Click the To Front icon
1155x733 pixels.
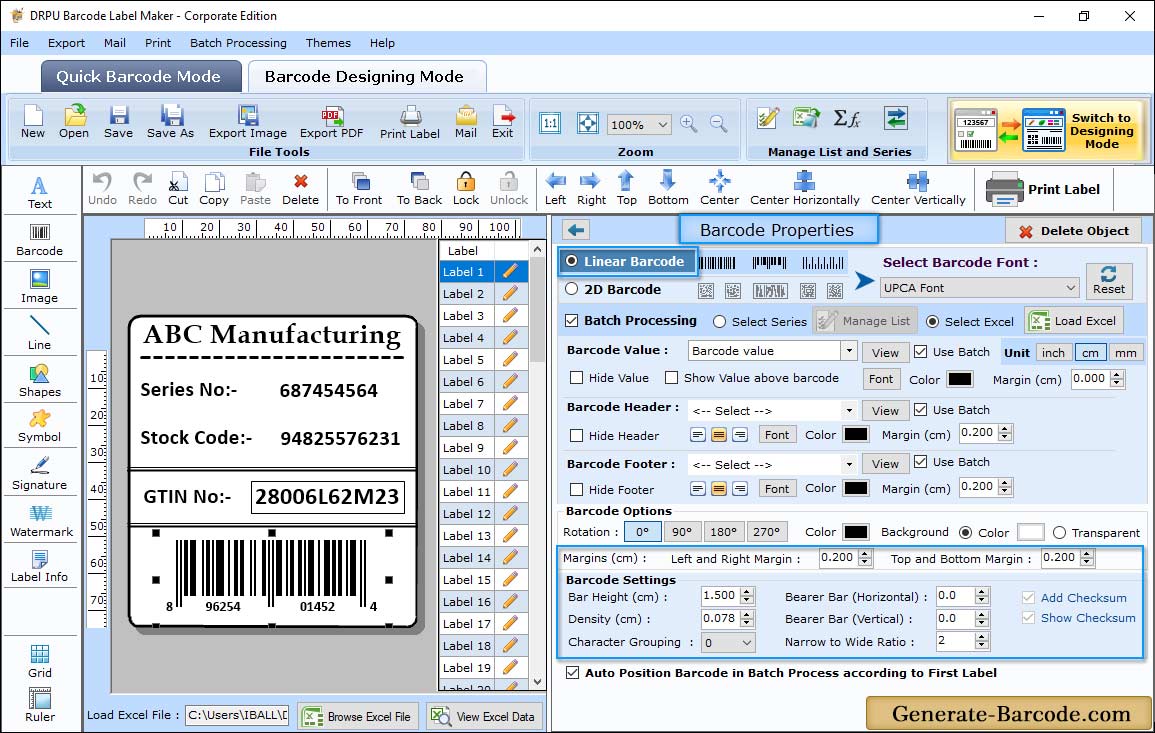coord(359,189)
